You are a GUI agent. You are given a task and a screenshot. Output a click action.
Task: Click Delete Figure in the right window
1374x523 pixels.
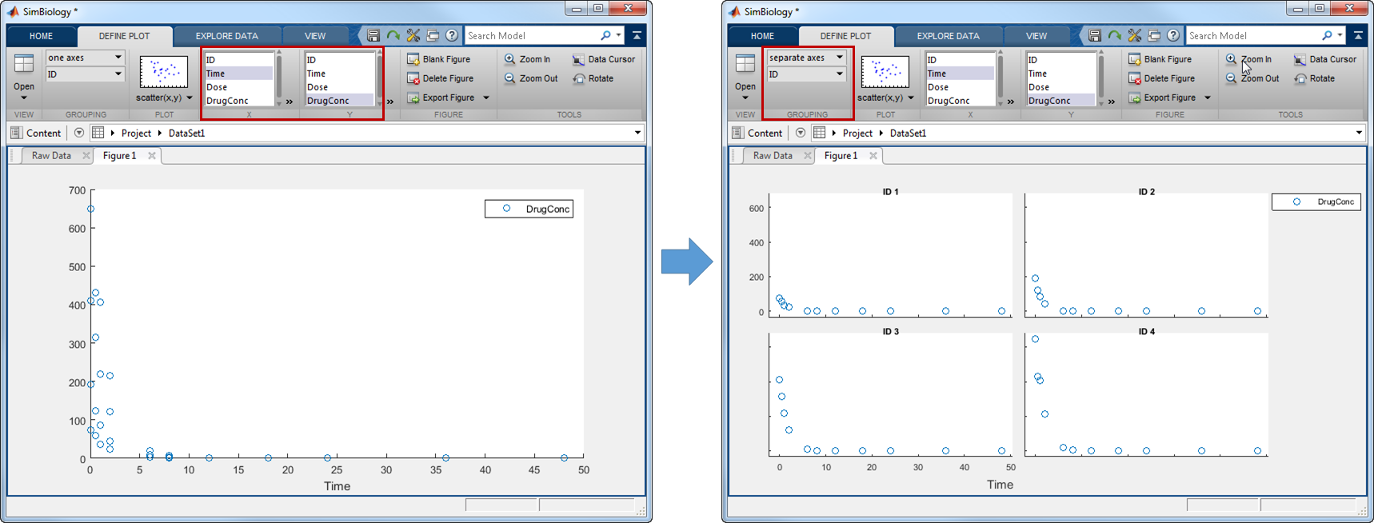pos(1162,78)
